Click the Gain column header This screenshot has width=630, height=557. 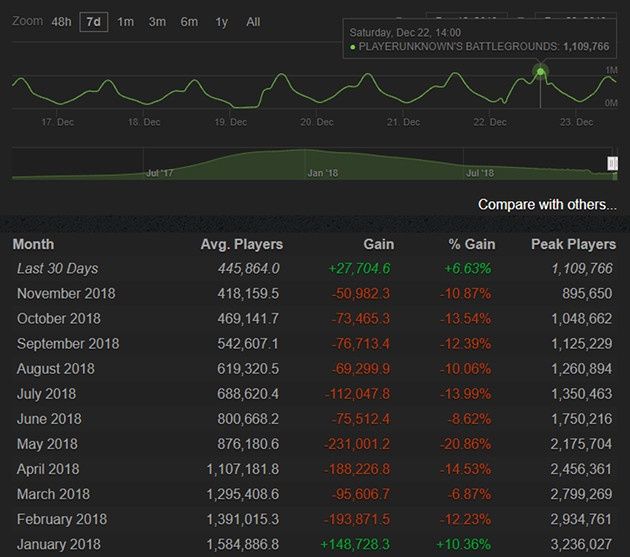pos(378,244)
